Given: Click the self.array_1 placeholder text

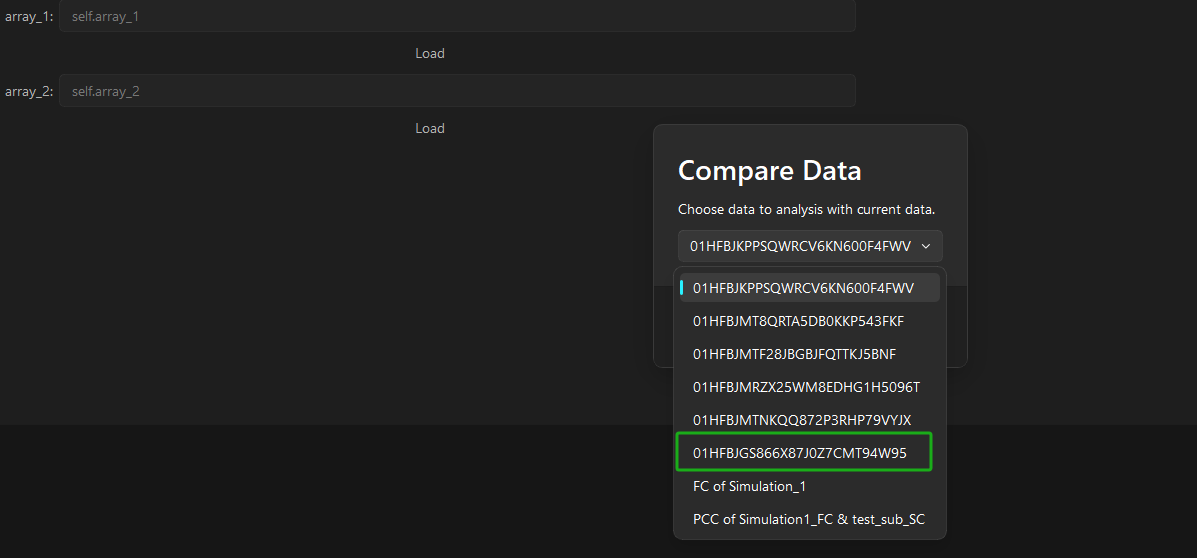Looking at the screenshot, I should [x=105, y=17].
